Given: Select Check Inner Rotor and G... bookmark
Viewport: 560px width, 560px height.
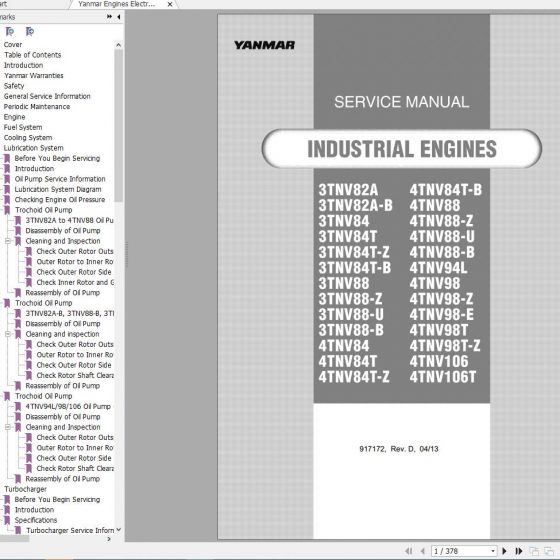Looking at the screenshot, I should 75,282.
